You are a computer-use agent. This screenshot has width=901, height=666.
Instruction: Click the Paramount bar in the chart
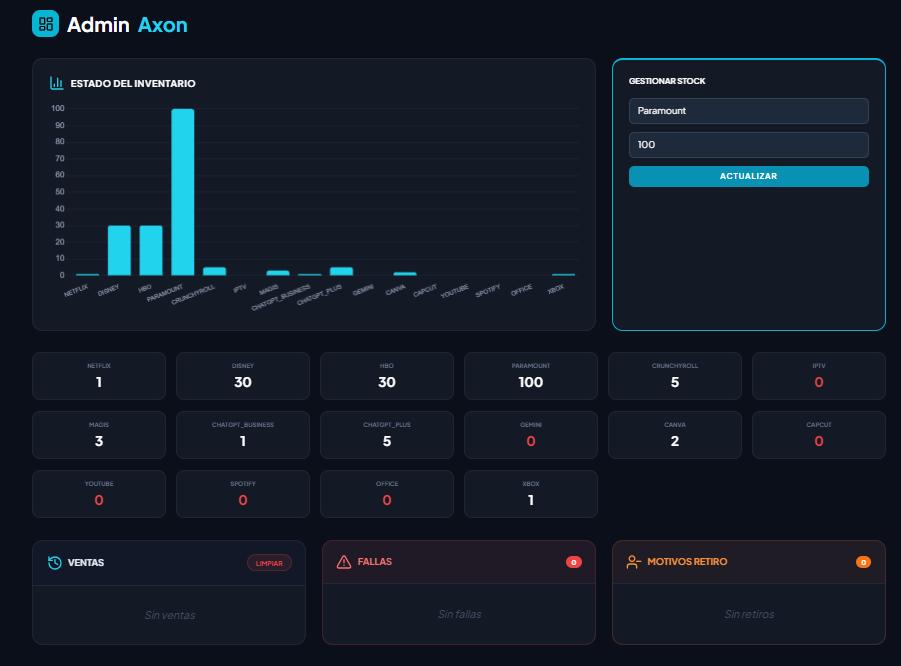(x=183, y=192)
